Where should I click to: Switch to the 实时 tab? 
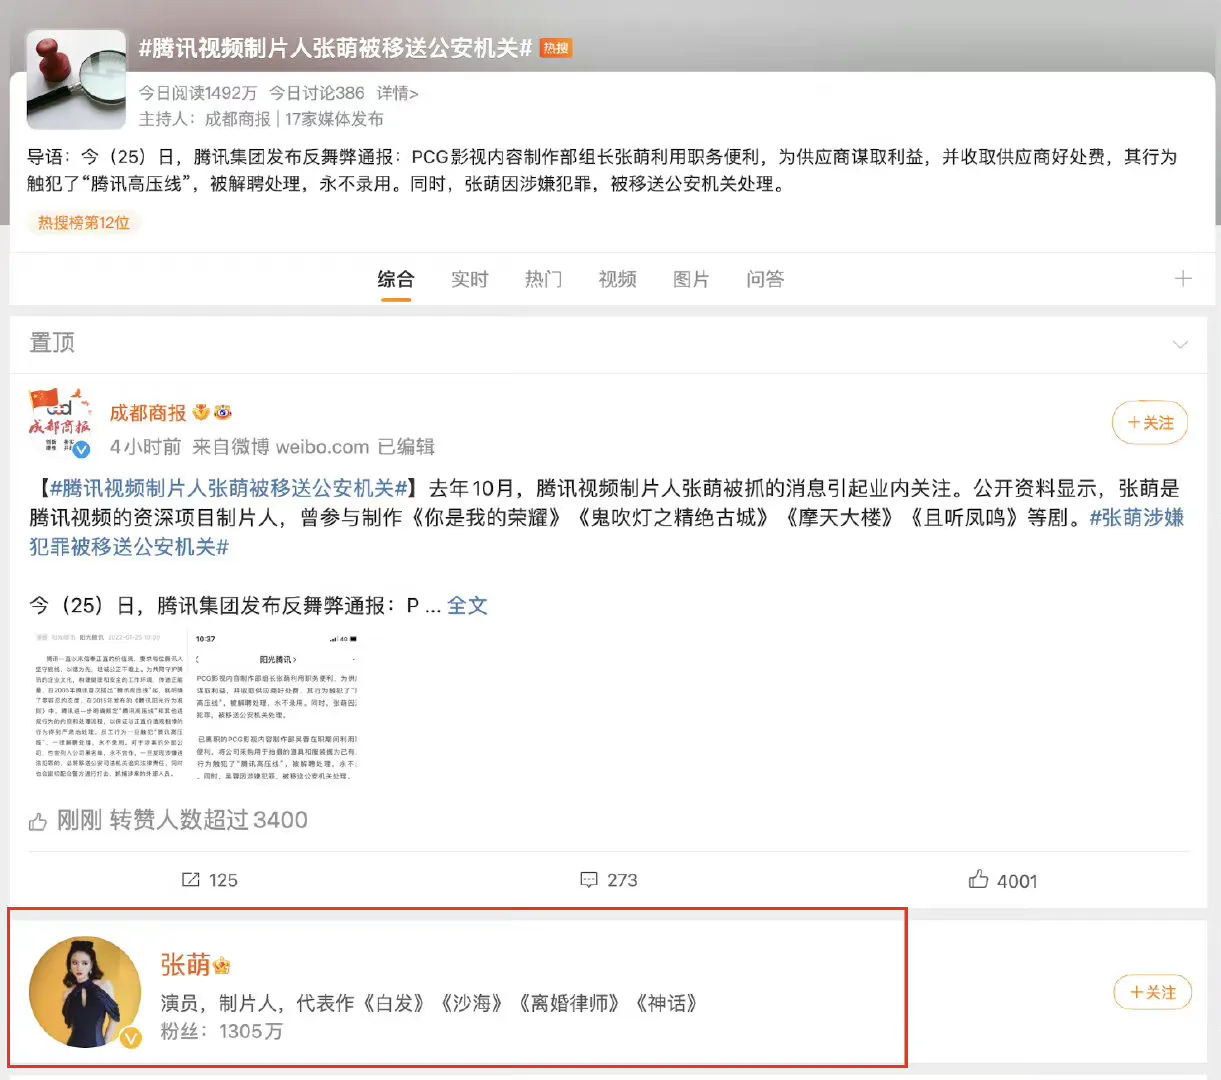click(x=469, y=279)
